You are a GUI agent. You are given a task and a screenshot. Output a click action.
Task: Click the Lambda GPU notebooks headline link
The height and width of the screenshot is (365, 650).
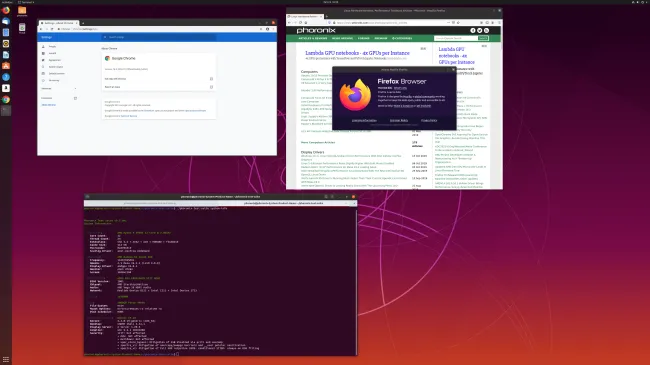click(357, 53)
